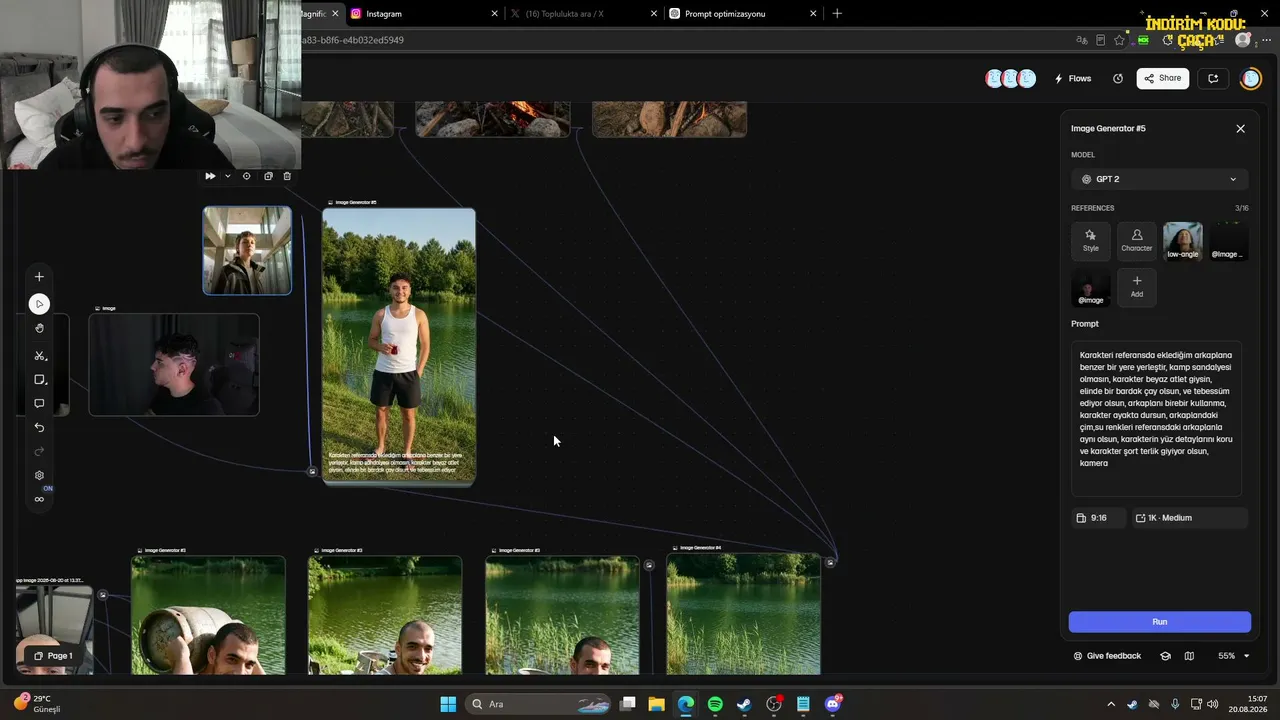Viewport: 1280px width, 720px height.
Task: Select the pointer cursor tool
Action: (39, 304)
